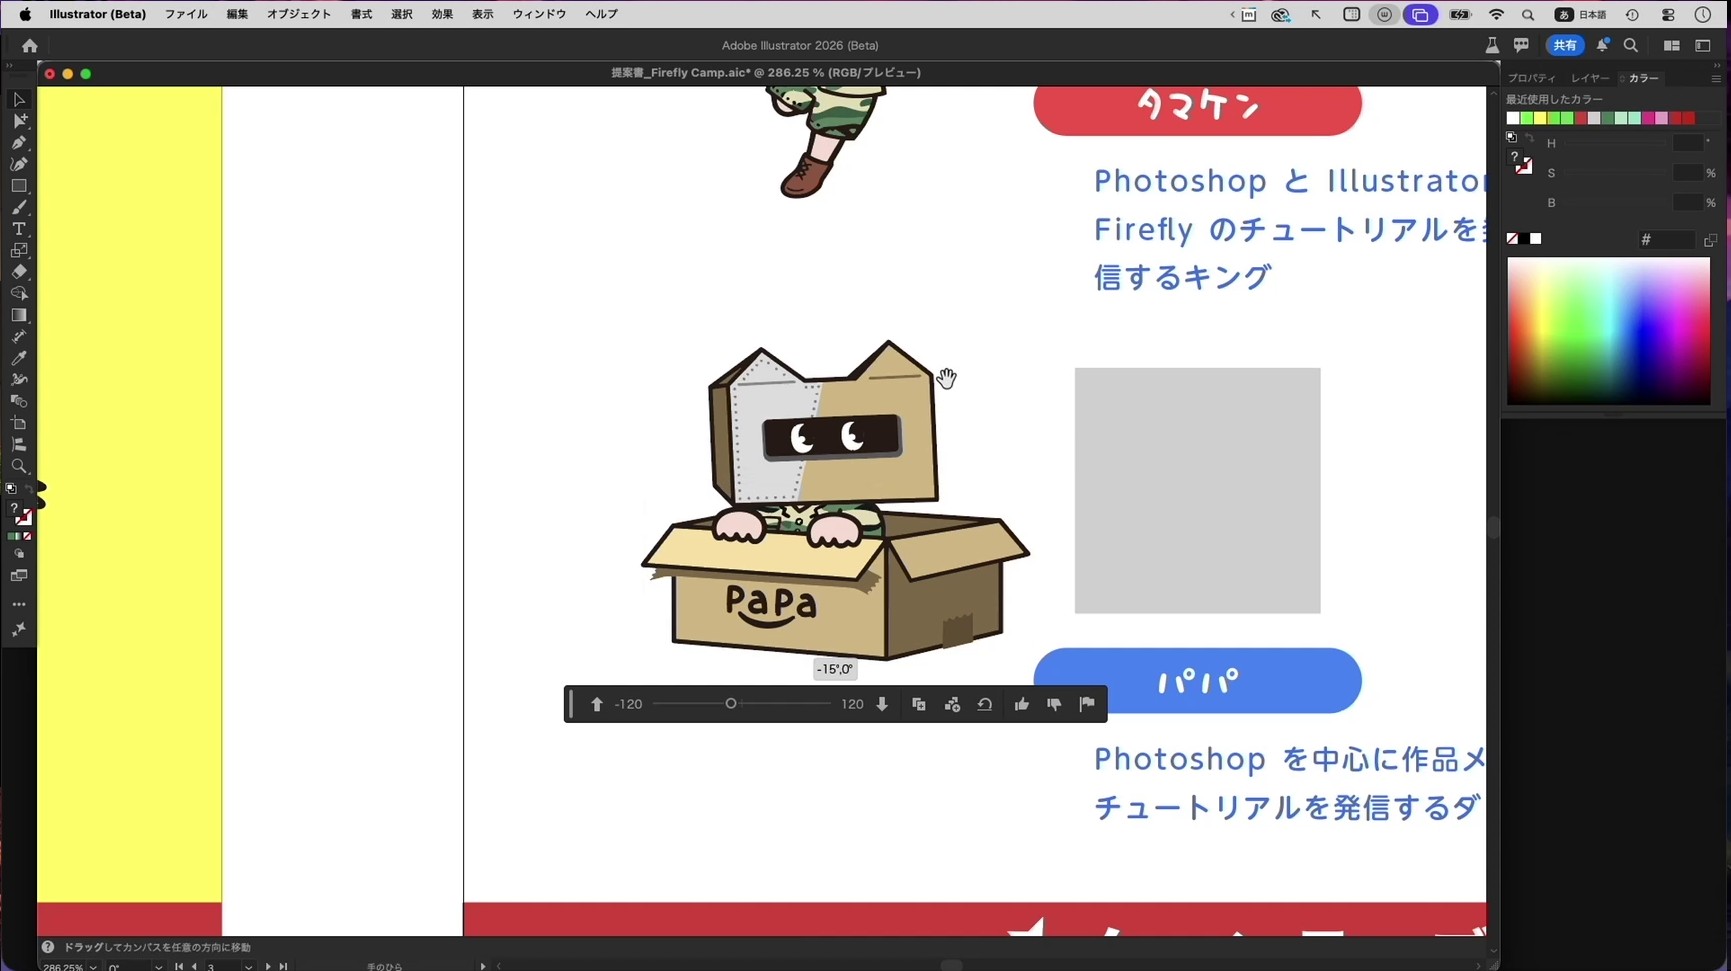Open the zoom percentage dropdown in status bar
1731x971 pixels.
[x=92, y=967]
